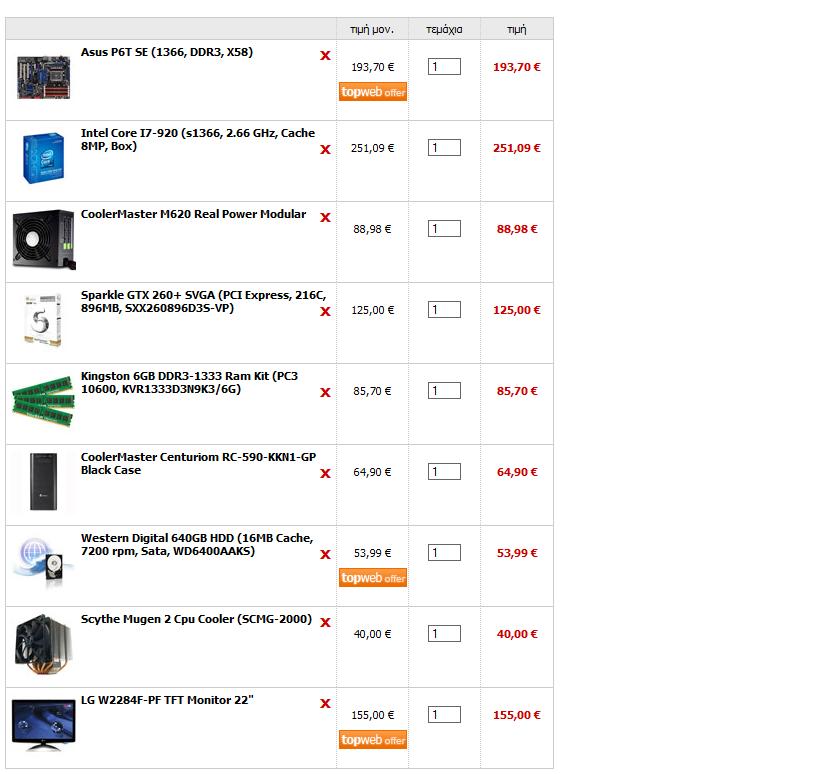Viewport: 840px width, 774px height.
Task: Click the CoolerMaster M620 power supply thumbnail
Action: [44, 239]
